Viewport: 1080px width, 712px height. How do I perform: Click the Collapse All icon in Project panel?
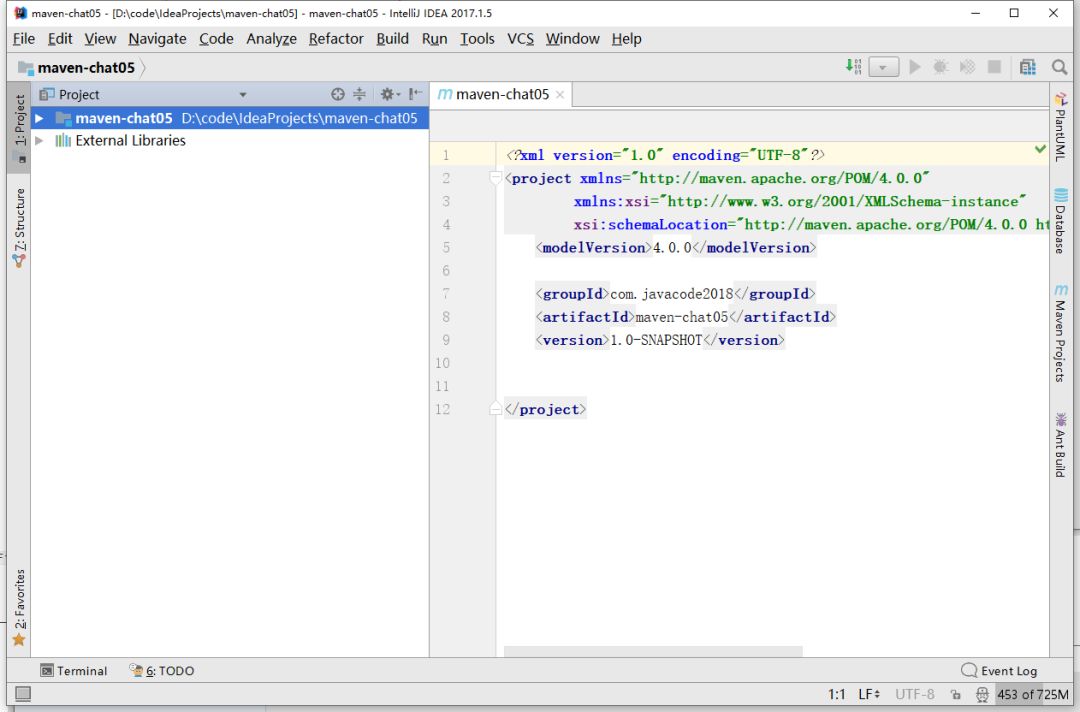pyautogui.click(x=359, y=94)
